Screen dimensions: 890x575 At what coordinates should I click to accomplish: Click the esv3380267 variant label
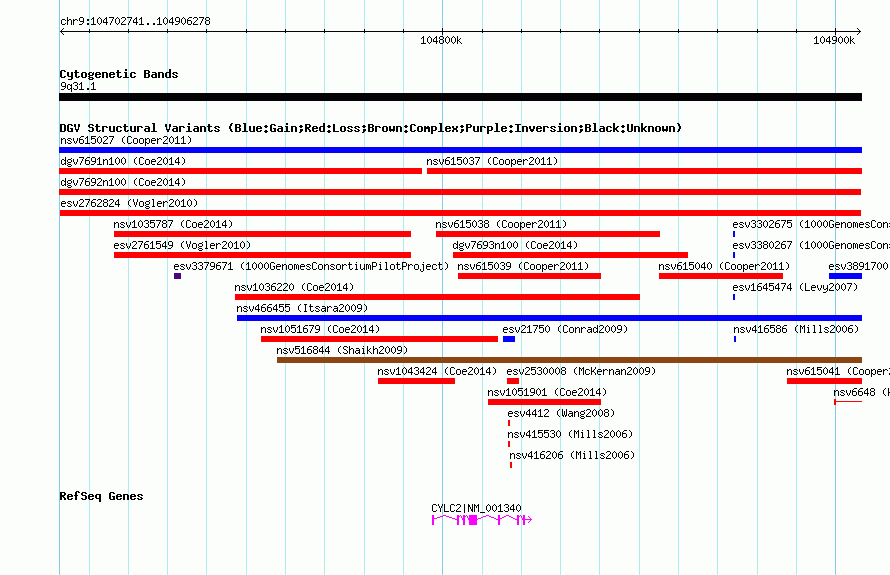click(x=811, y=245)
